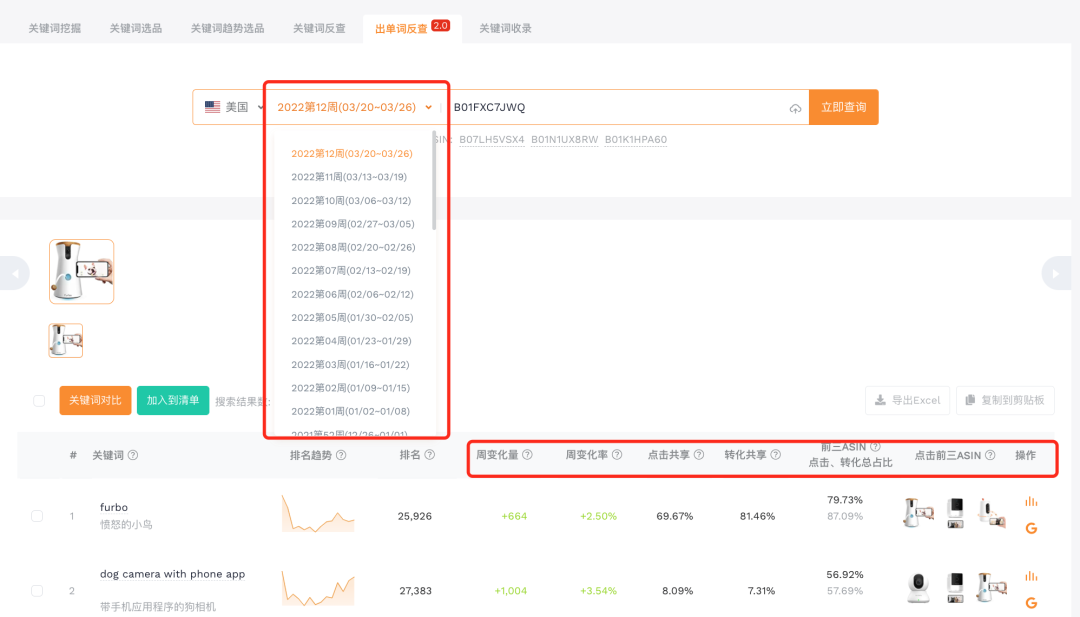Tick the checkbox for the furbo row
The width and height of the screenshot is (1080, 617).
(x=37, y=516)
